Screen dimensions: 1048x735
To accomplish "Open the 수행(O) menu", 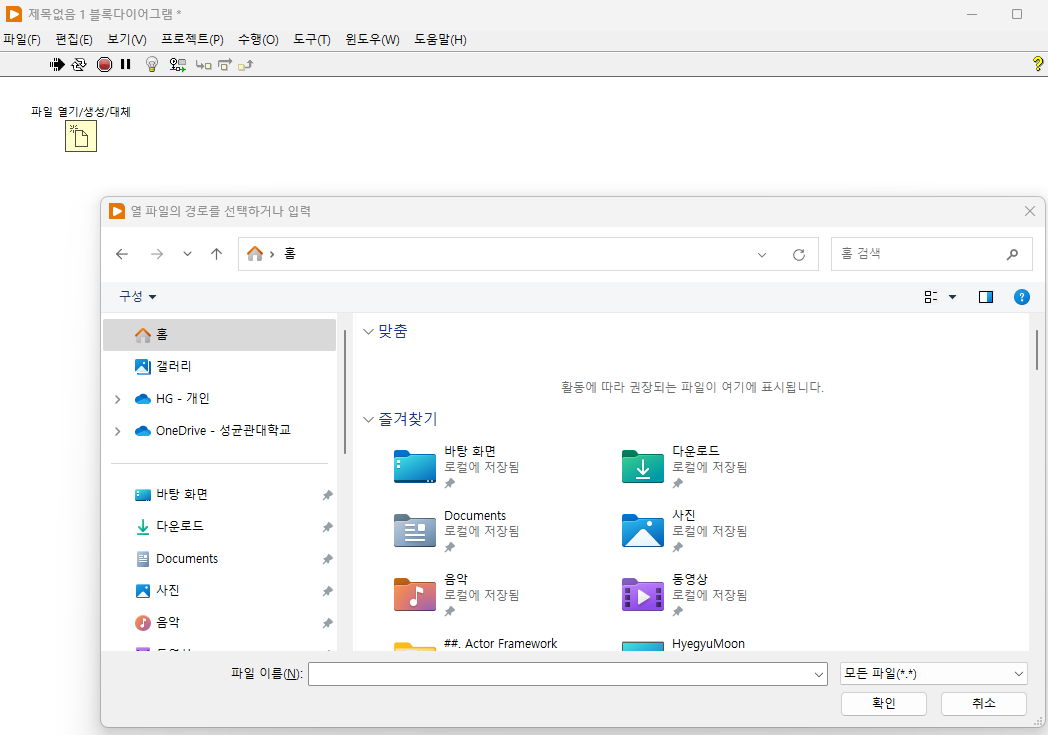I will click(x=258, y=39).
